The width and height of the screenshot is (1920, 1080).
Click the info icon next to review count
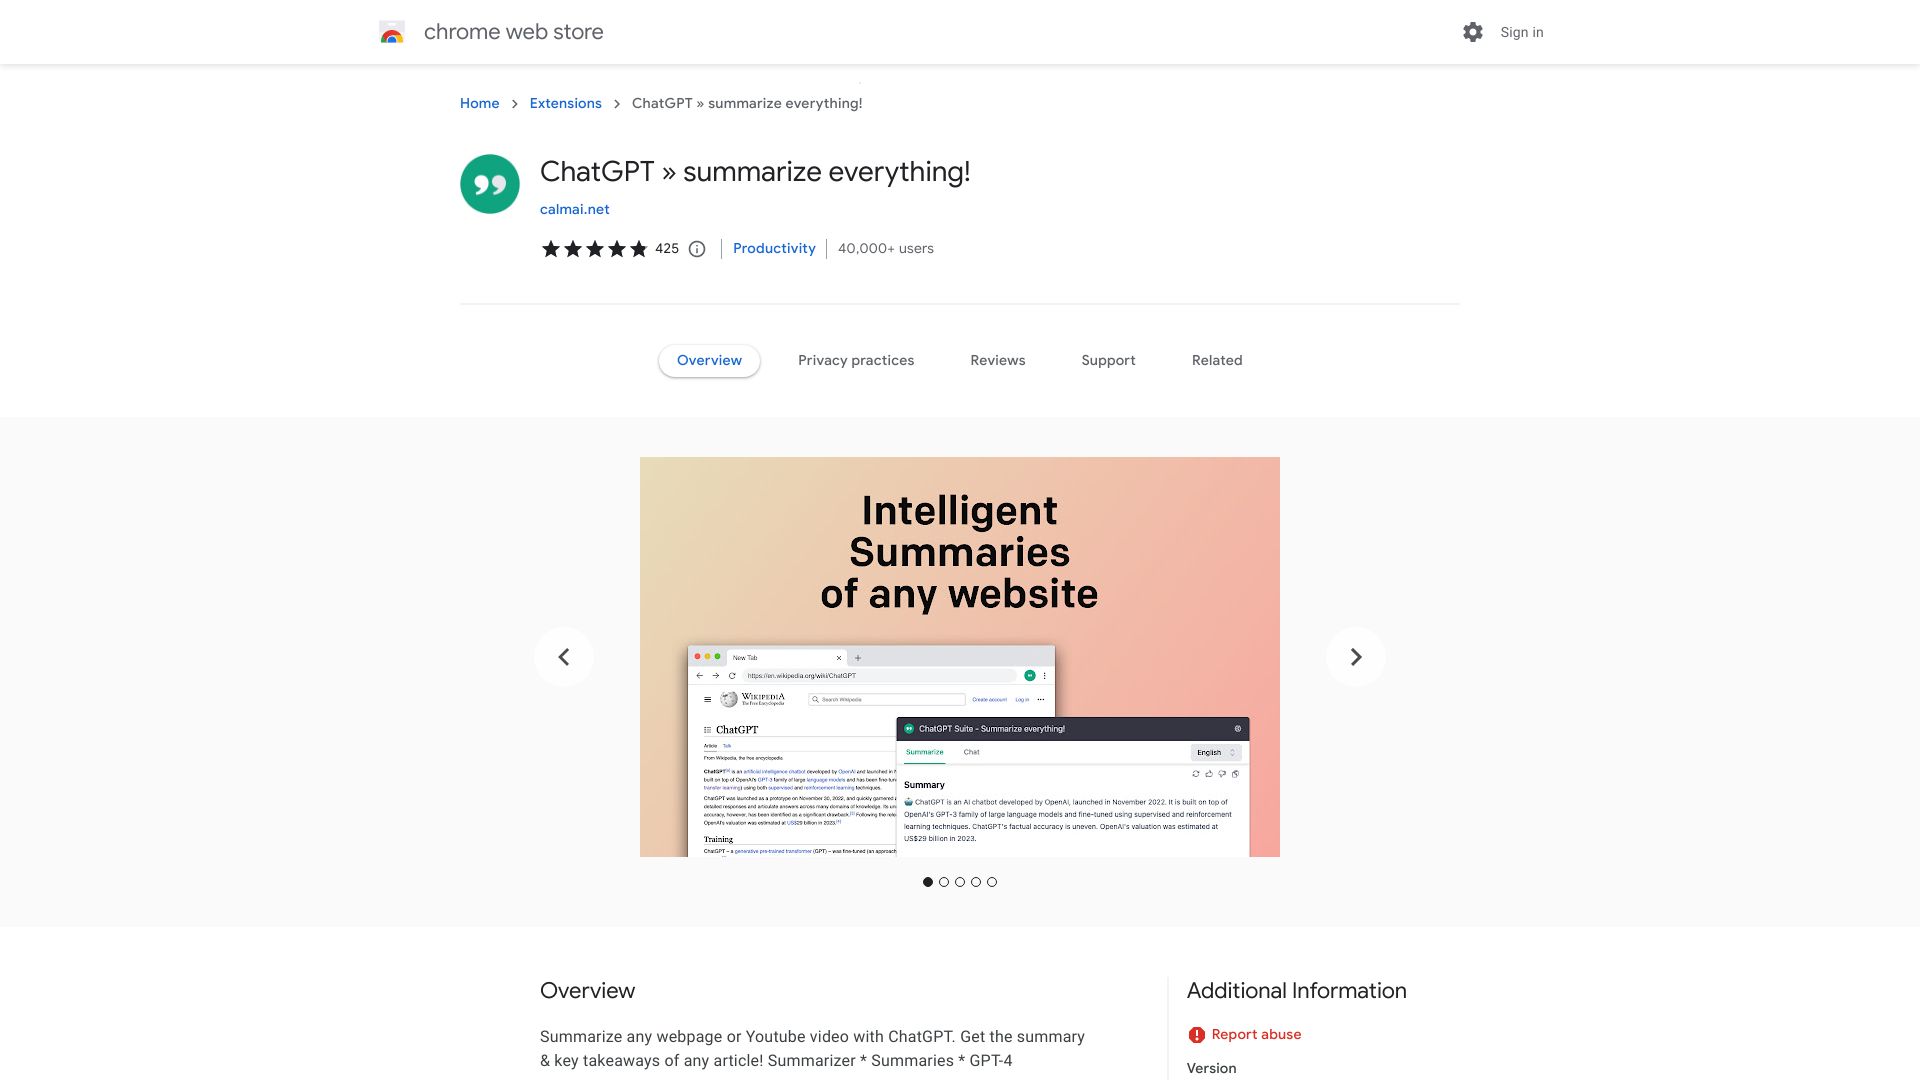[696, 249]
